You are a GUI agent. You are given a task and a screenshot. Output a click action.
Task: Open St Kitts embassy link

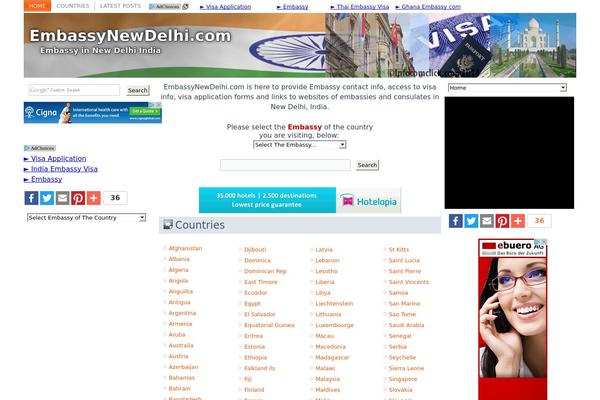coord(399,250)
